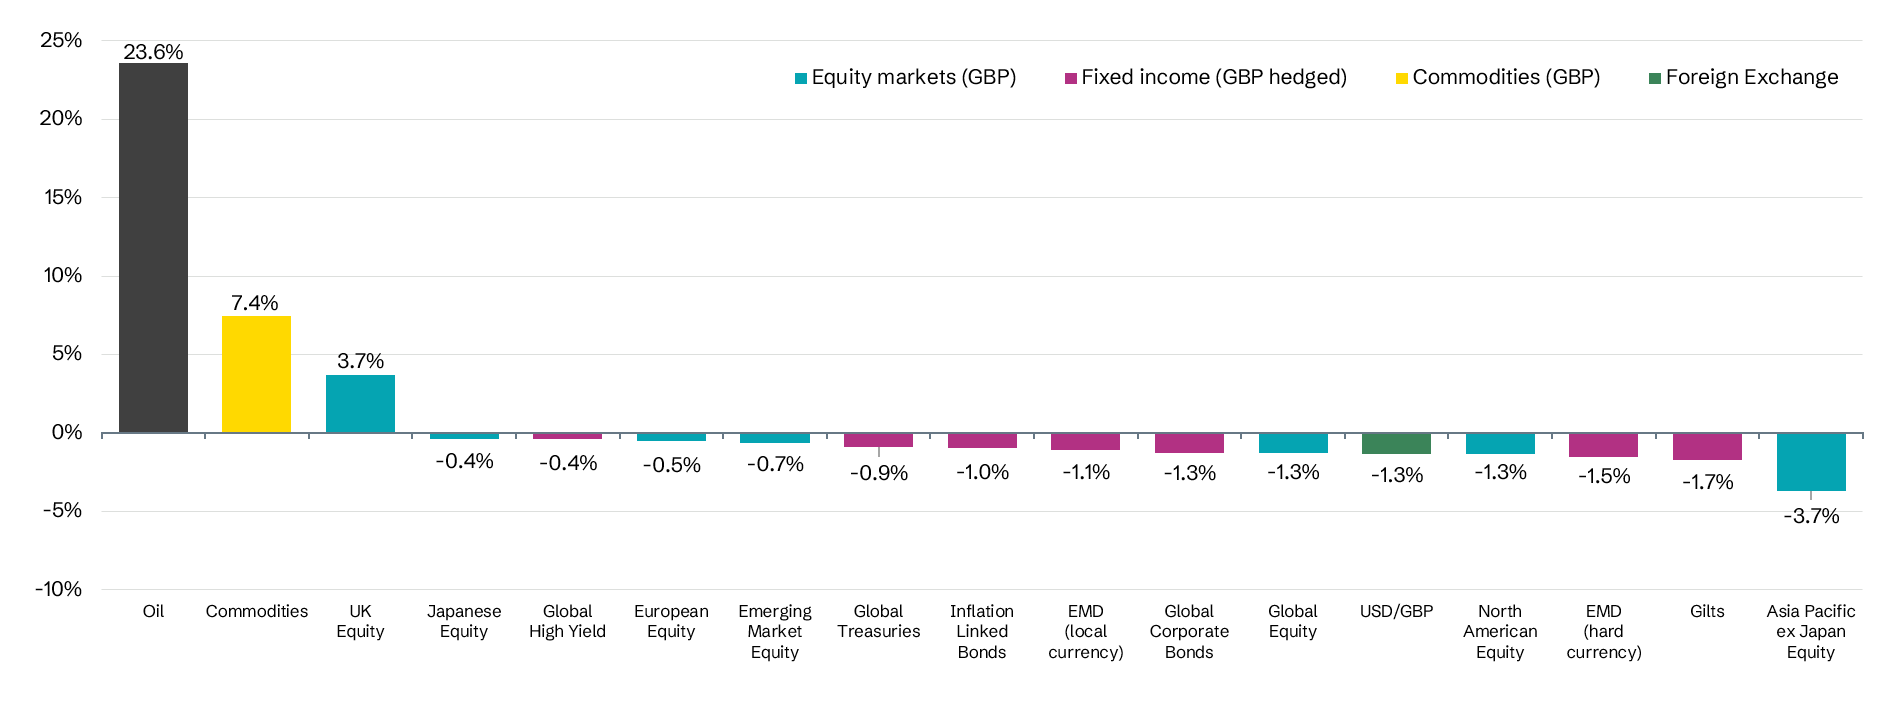Click the 25% y-axis tick label
1898x717 pixels.
coord(61,40)
